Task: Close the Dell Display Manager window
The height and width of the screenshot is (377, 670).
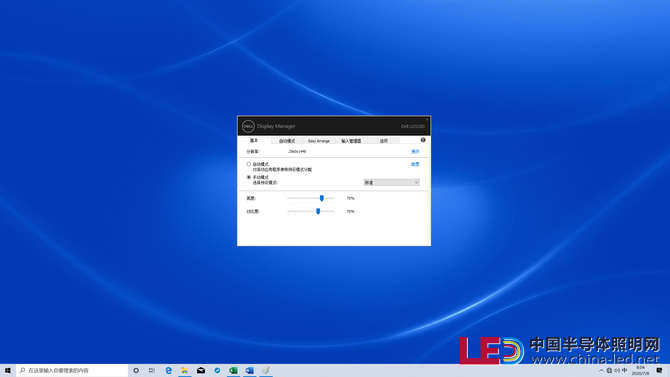Action: [x=426, y=120]
